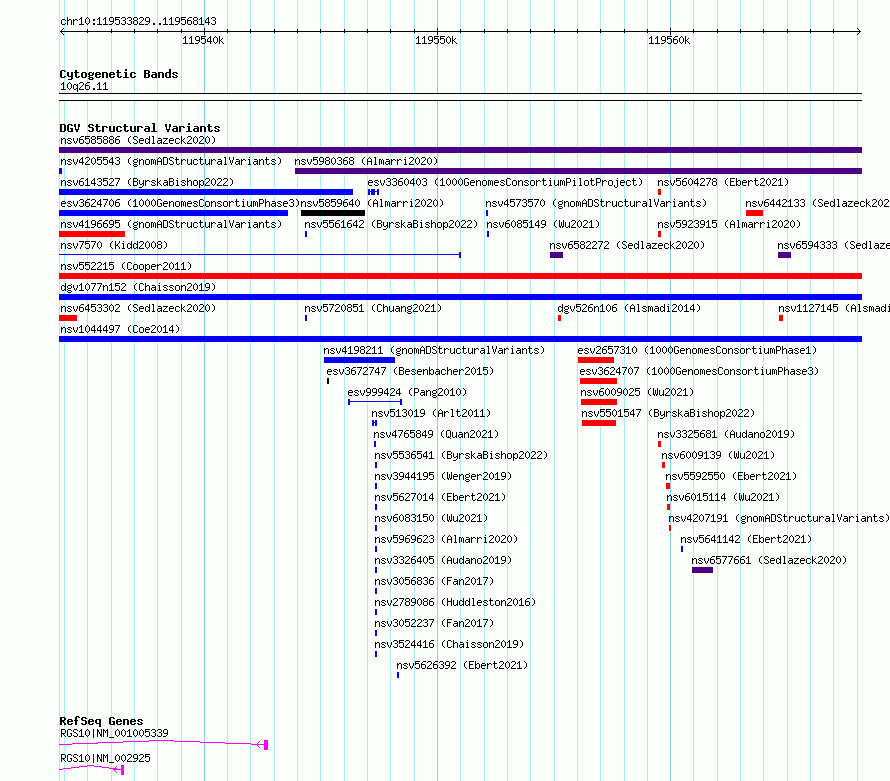Viewport: 890px width, 781px height.
Task: Select the blue dgv1077n152 variant bar
Action: [460, 297]
